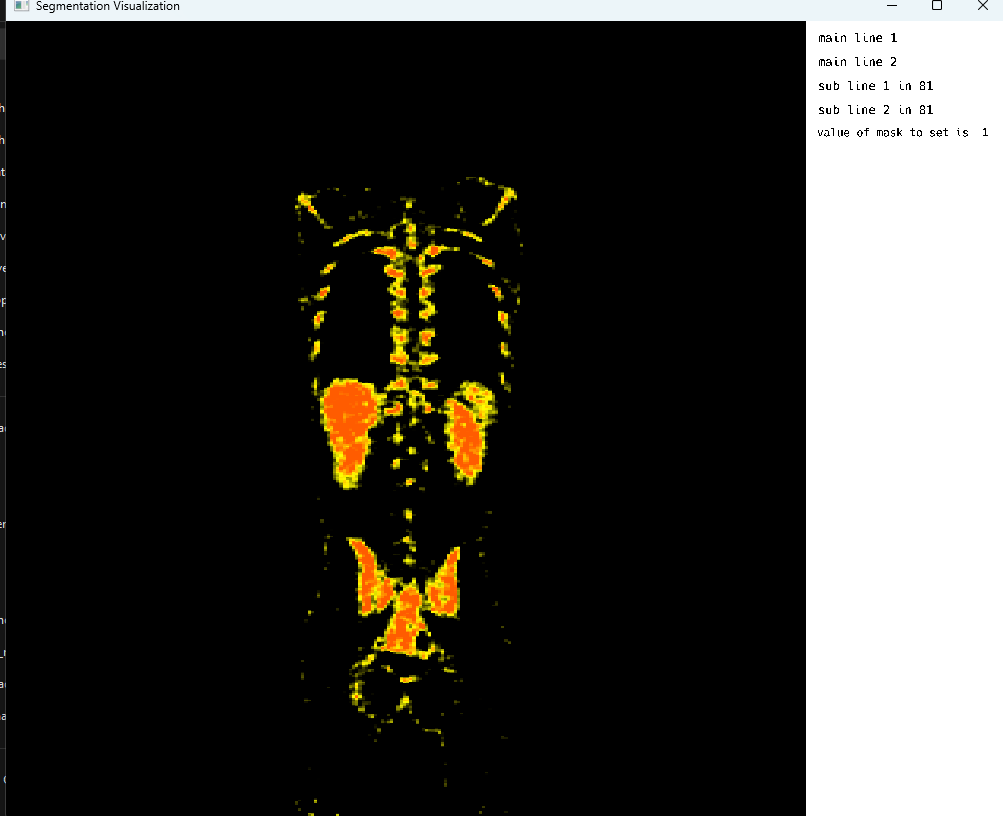Select the 'main line 1' text entry
Screen dimensions: 1003x816
(x=857, y=38)
